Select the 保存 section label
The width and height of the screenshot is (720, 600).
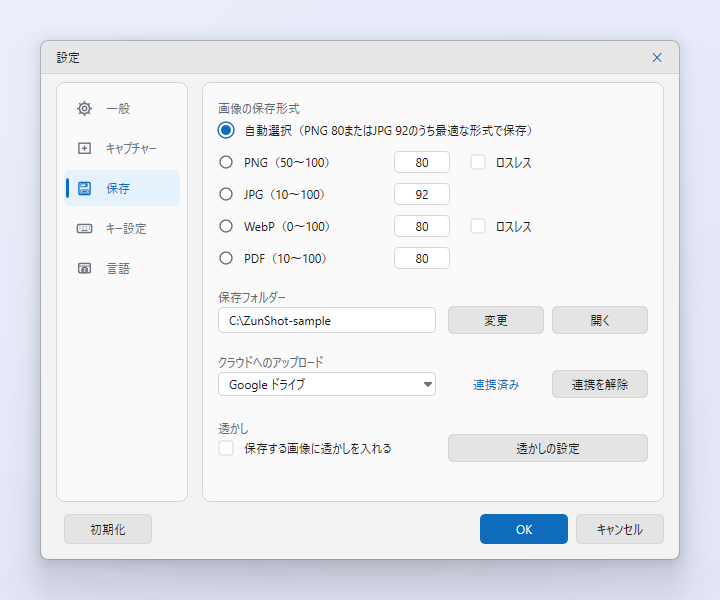(x=118, y=188)
